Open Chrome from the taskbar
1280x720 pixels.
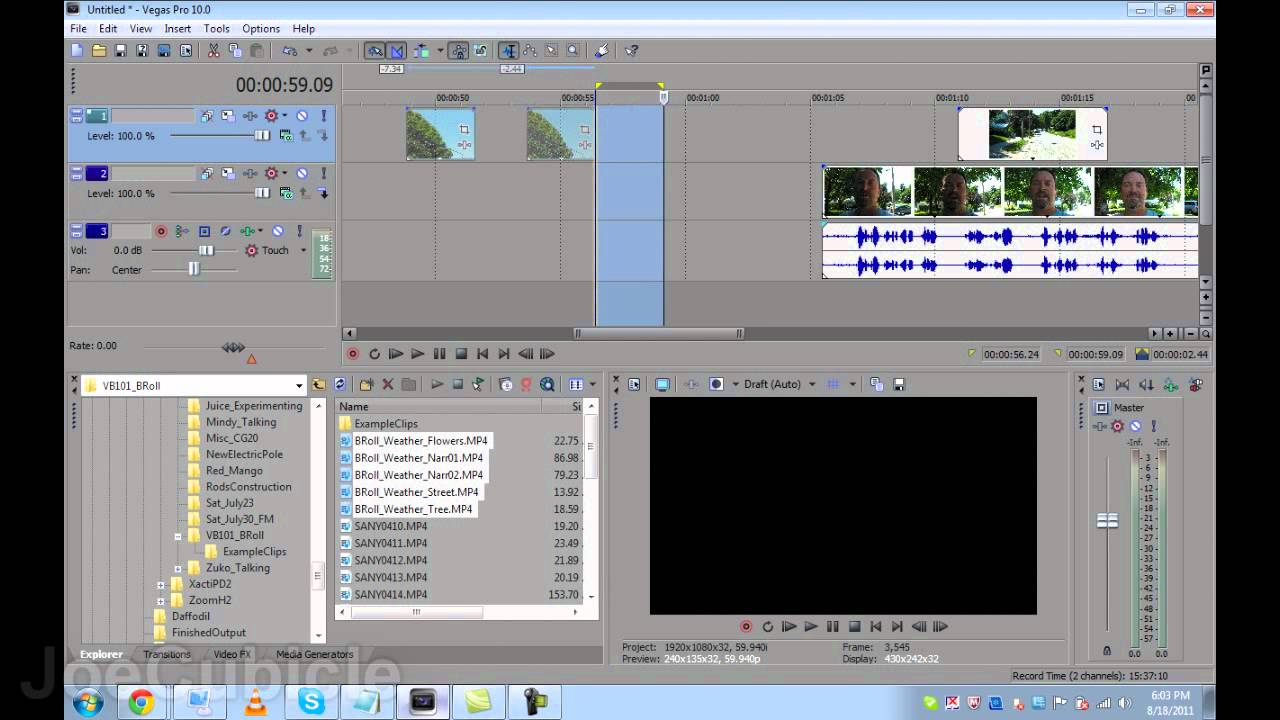pyautogui.click(x=141, y=703)
